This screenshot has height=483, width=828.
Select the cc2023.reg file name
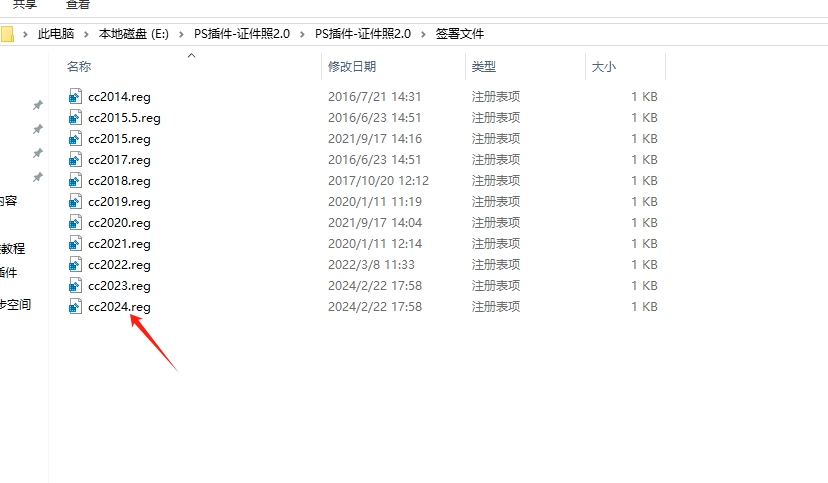click(119, 286)
